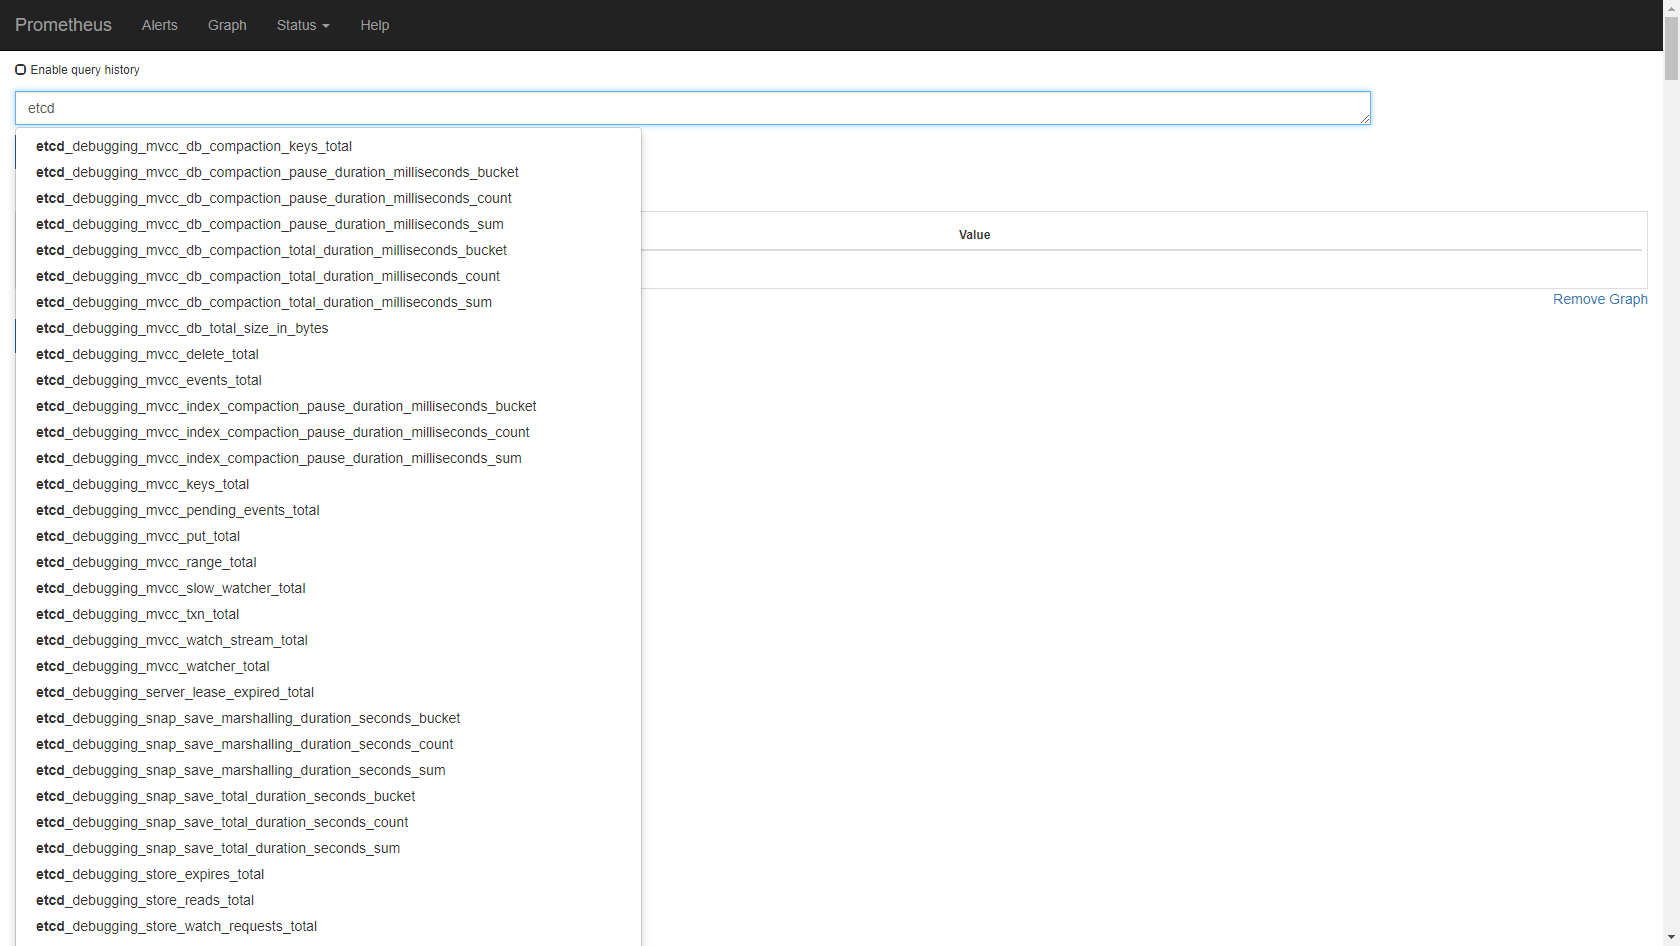Pick etcd_debugging_mvcc_delete_total suggestion
Viewport: 1680px width, 946px height.
pyautogui.click(x=147, y=354)
